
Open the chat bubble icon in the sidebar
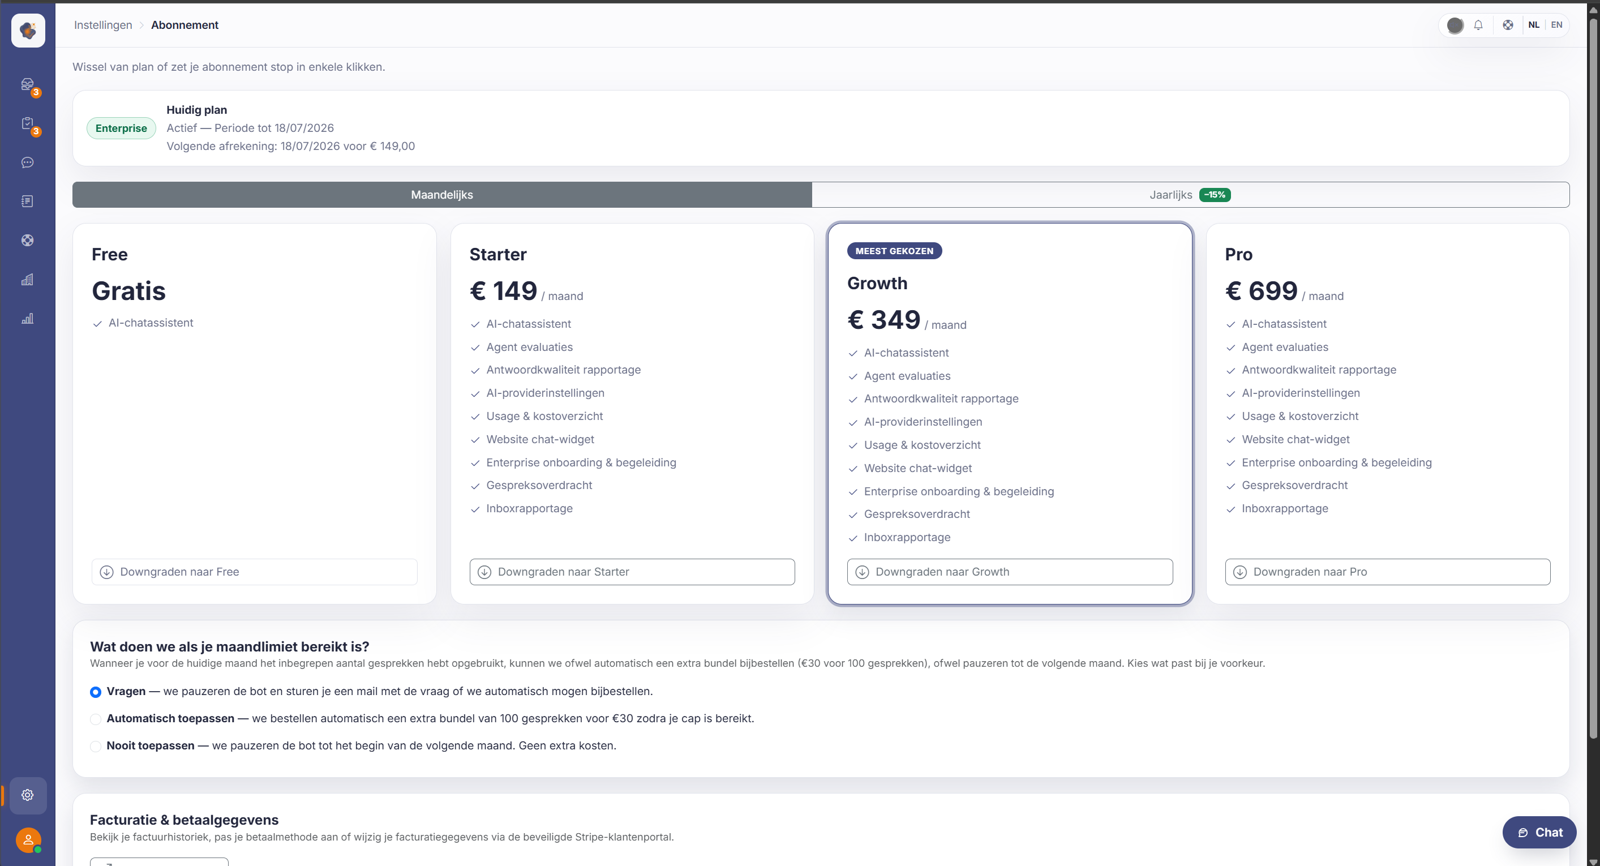click(x=28, y=163)
